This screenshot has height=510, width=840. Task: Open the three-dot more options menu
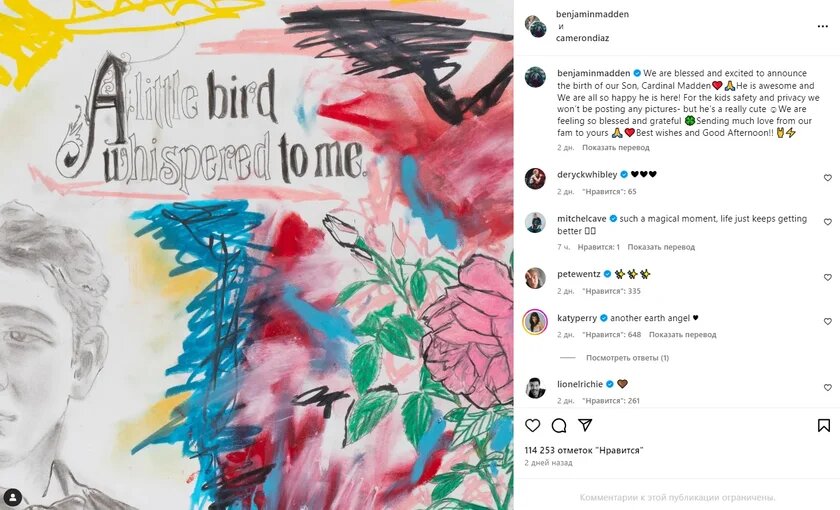point(823,27)
